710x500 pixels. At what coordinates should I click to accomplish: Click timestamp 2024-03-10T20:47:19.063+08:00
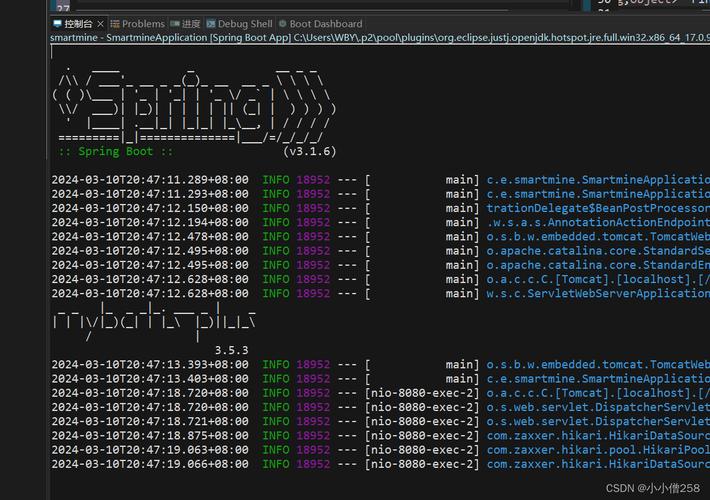(150, 450)
